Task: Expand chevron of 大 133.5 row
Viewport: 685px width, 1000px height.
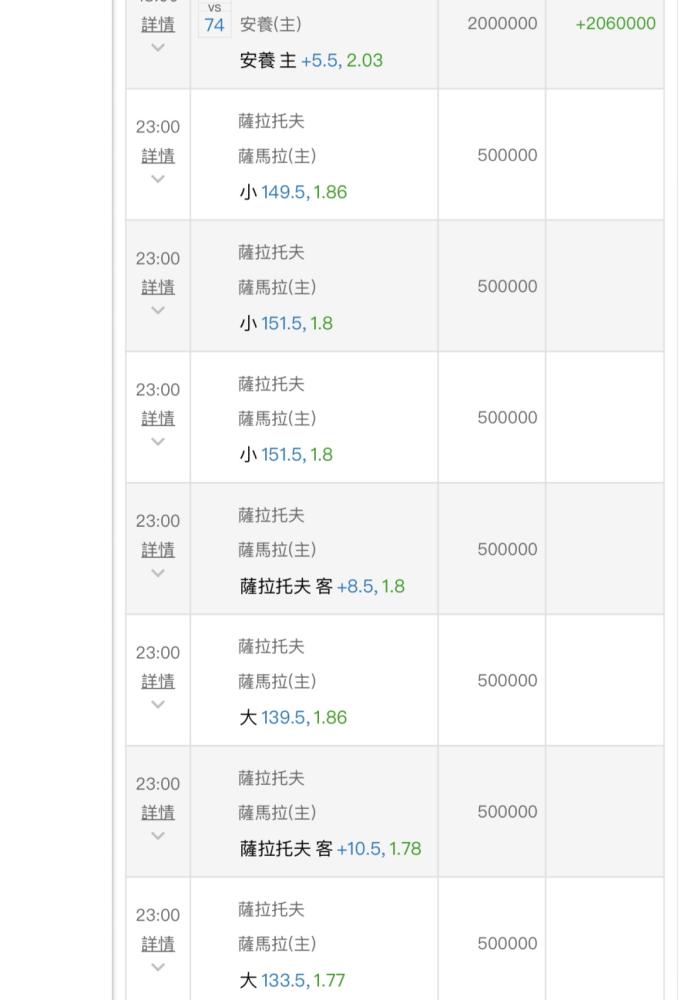Action: pos(158,967)
